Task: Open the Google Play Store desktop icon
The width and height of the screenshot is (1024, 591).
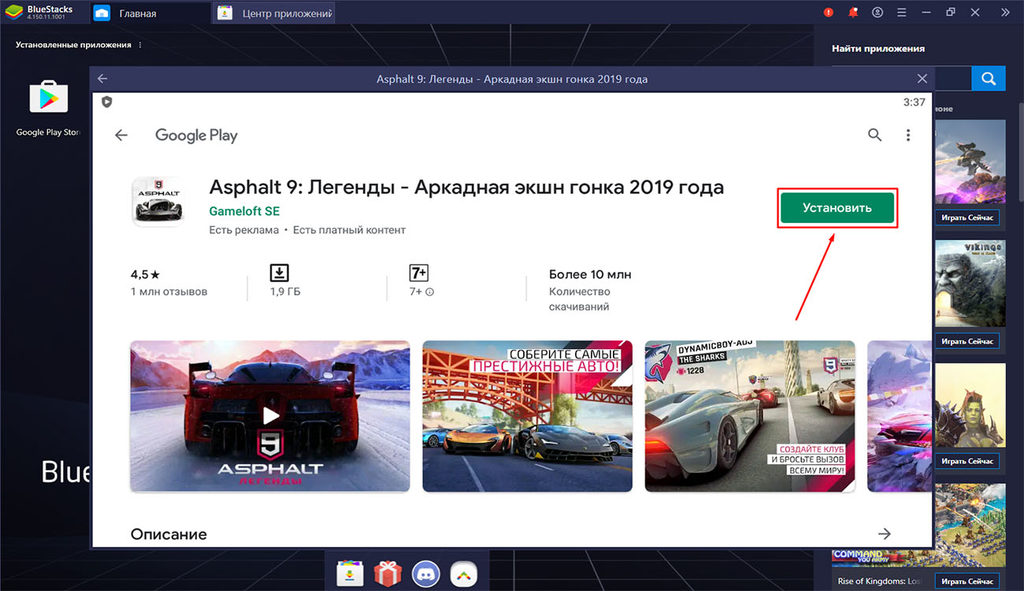Action: point(48,98)
